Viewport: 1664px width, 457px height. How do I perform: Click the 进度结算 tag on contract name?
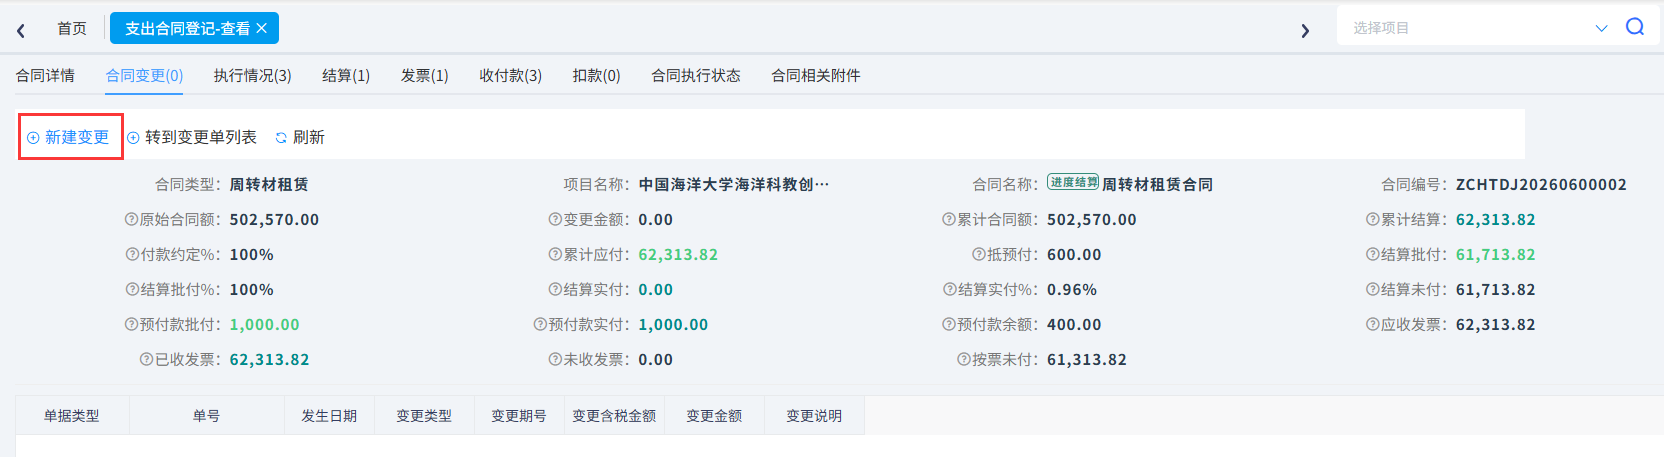coord(1073,182)
